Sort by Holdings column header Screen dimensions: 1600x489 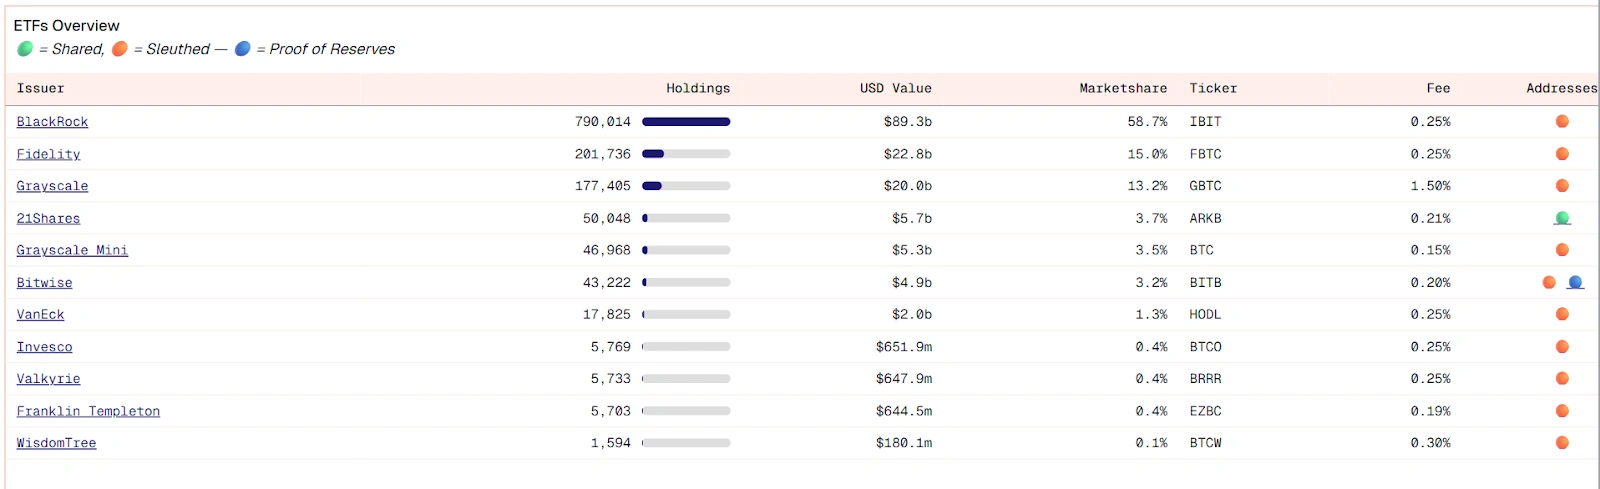click(x=698, y=88)
